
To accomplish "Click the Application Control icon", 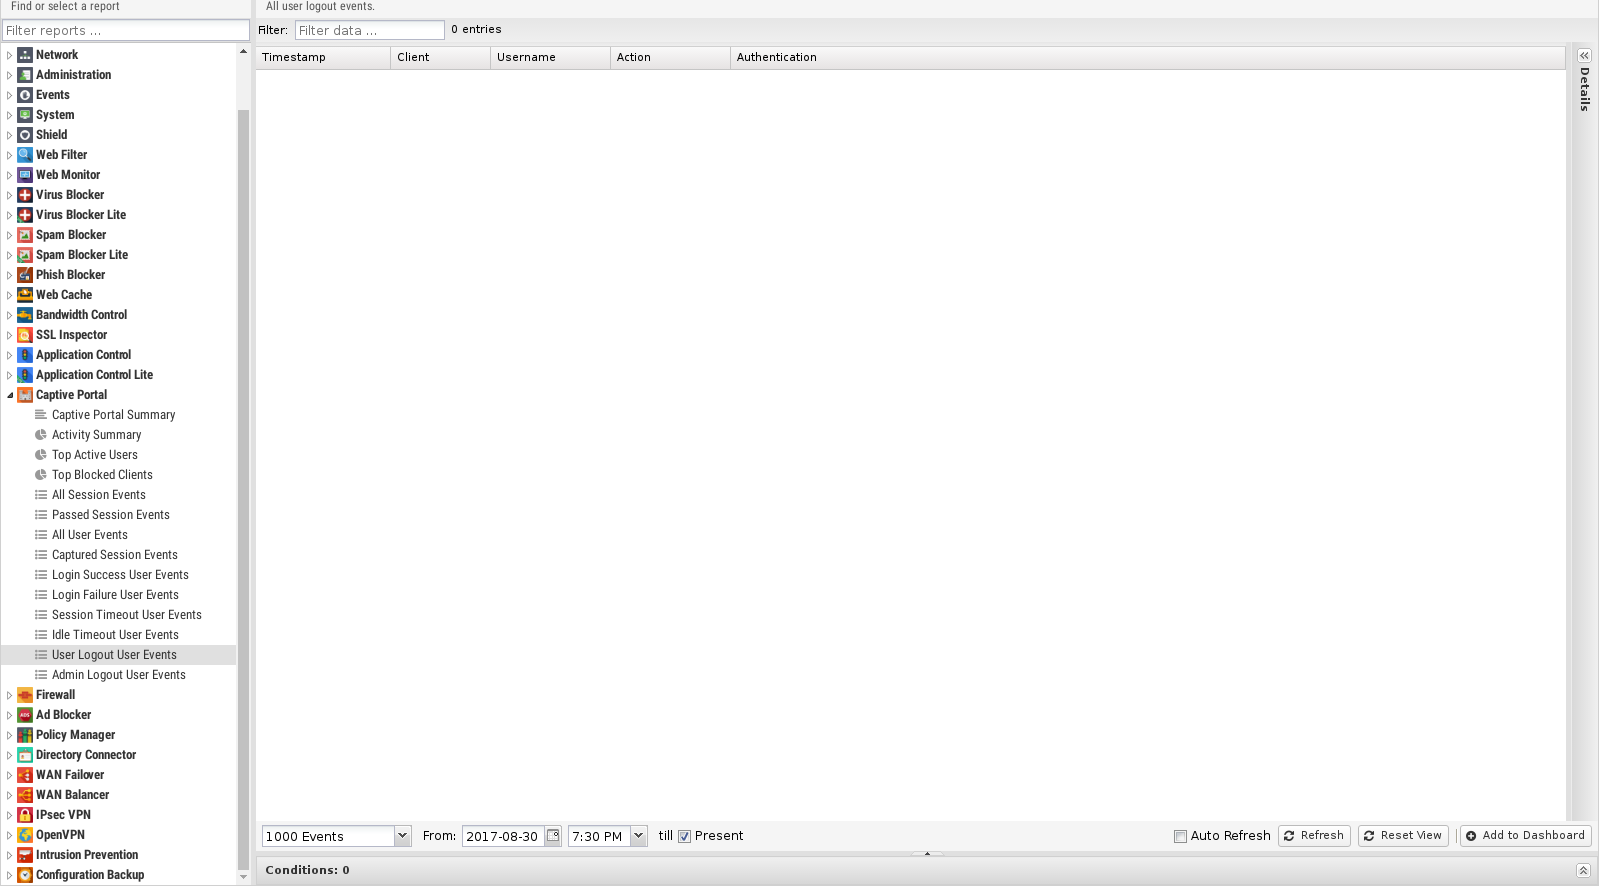I will (25, 355).
